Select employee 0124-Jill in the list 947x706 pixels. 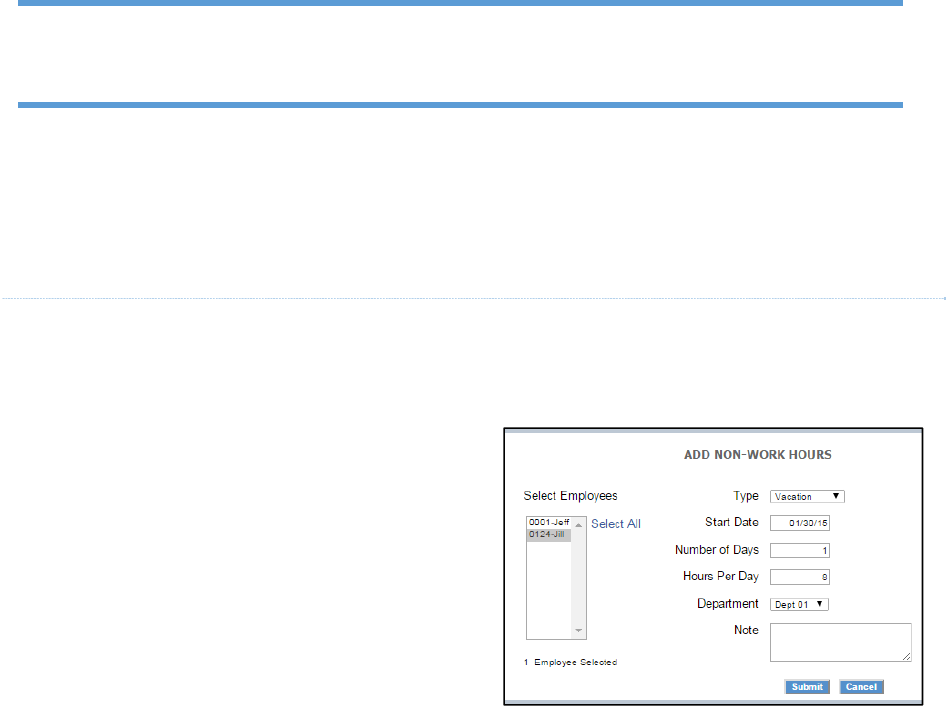point(548,534)
